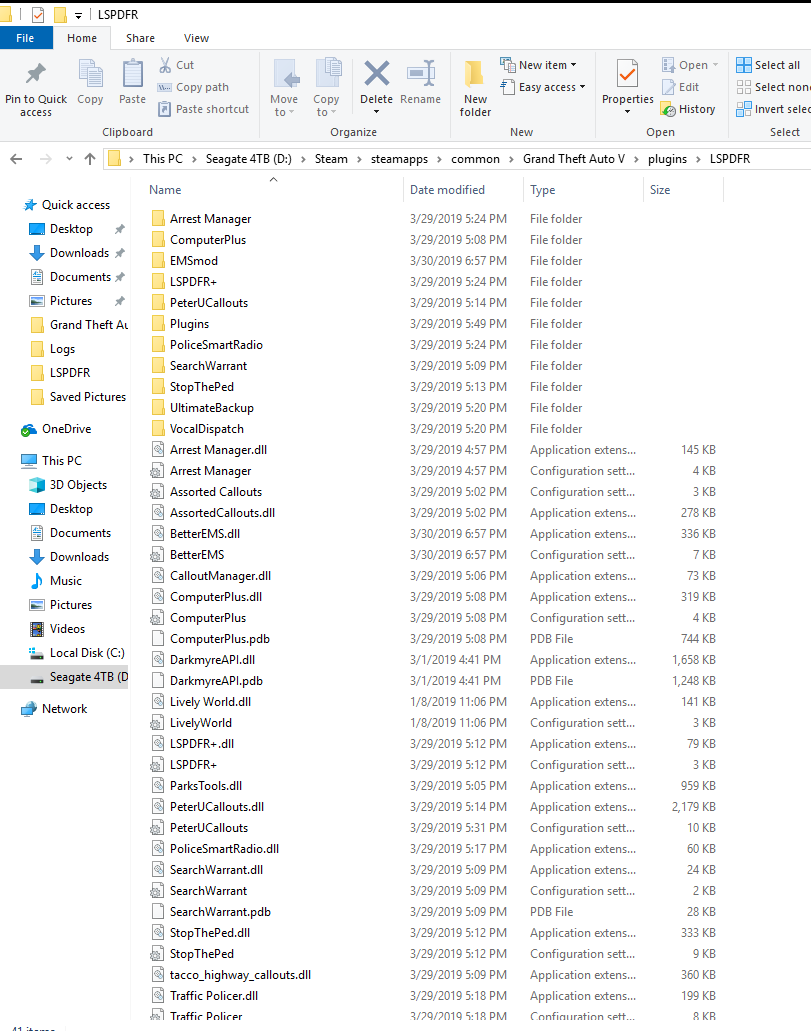
Task: Click Paste shortcut command
Action: pos(204,109)
